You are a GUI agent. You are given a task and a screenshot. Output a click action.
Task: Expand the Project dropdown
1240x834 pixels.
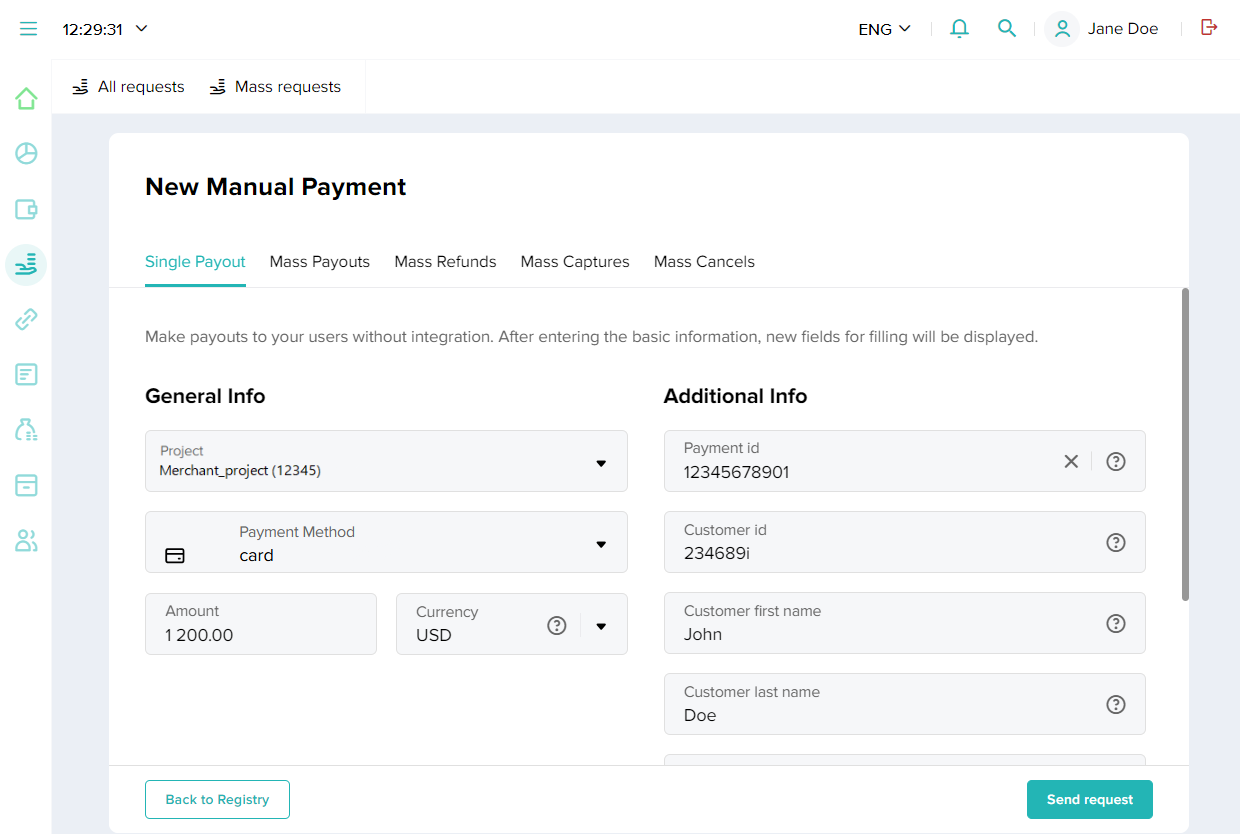click(x=601, y=463)
